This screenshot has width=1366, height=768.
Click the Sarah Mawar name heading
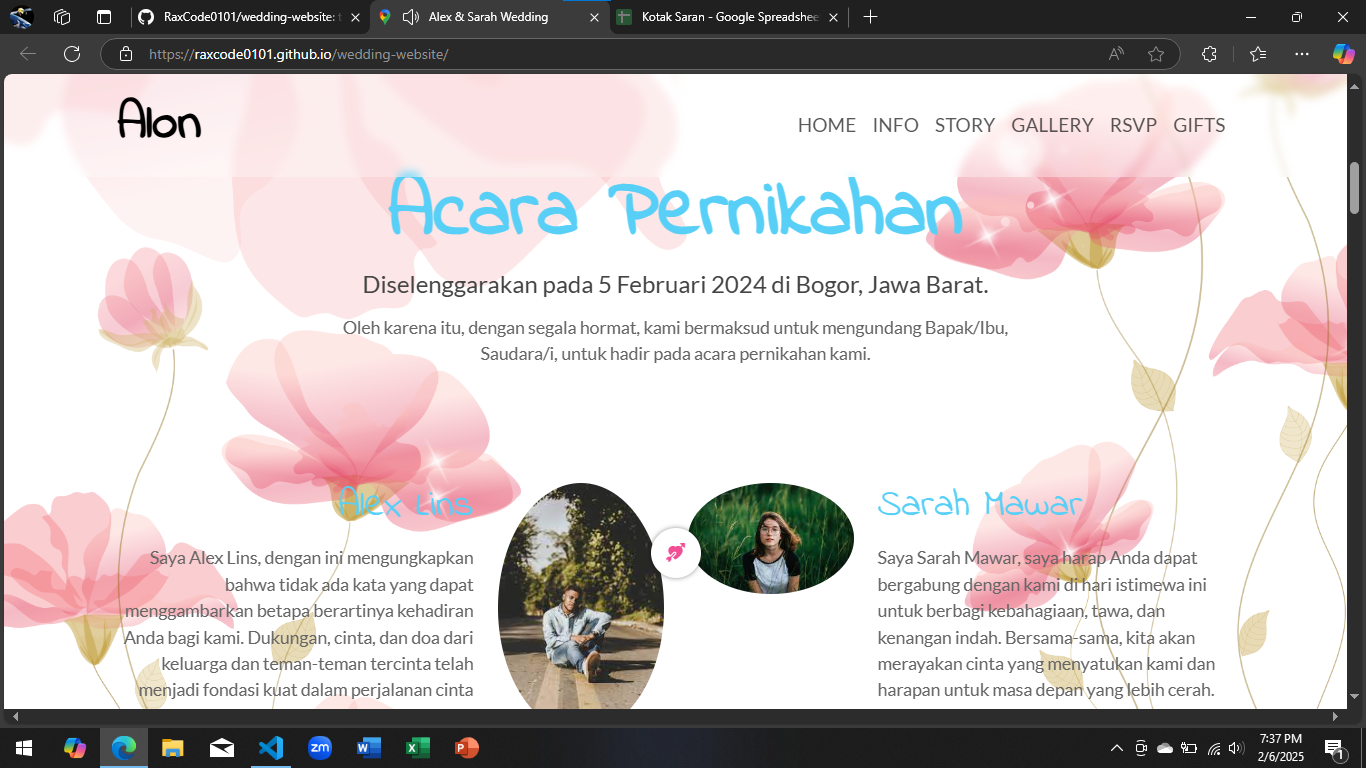980,504
